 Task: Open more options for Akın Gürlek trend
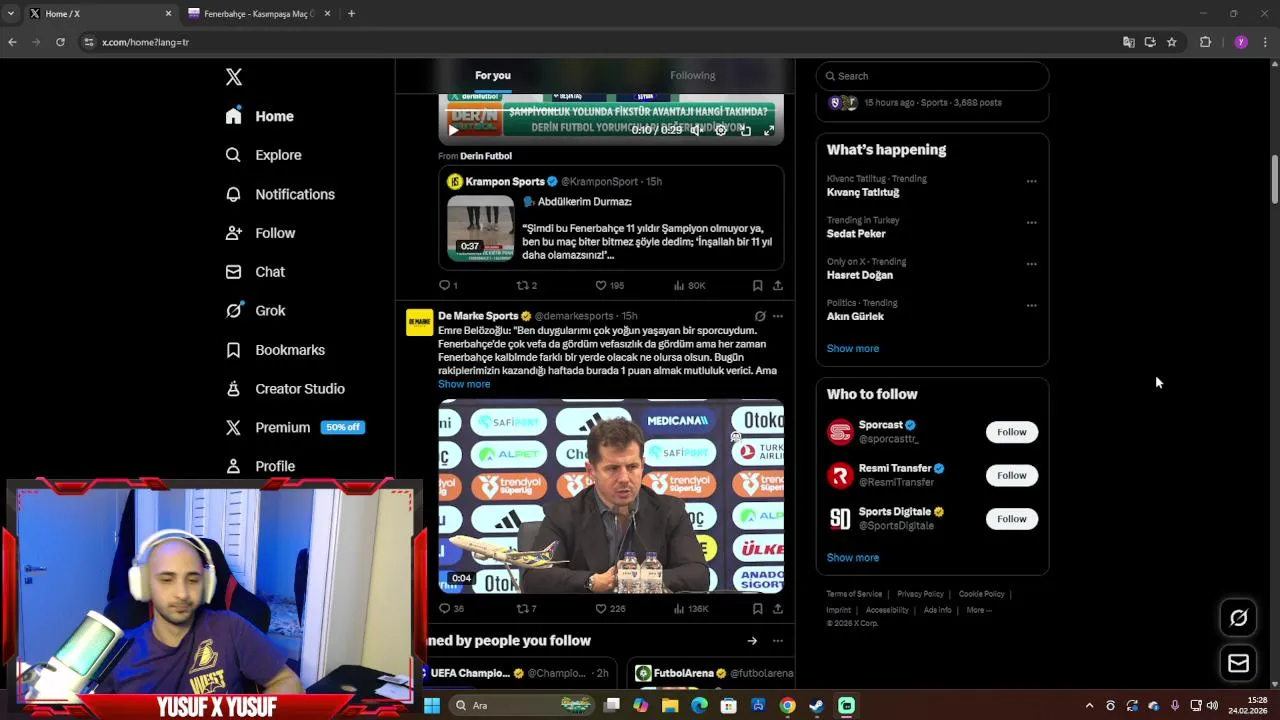1031,305
